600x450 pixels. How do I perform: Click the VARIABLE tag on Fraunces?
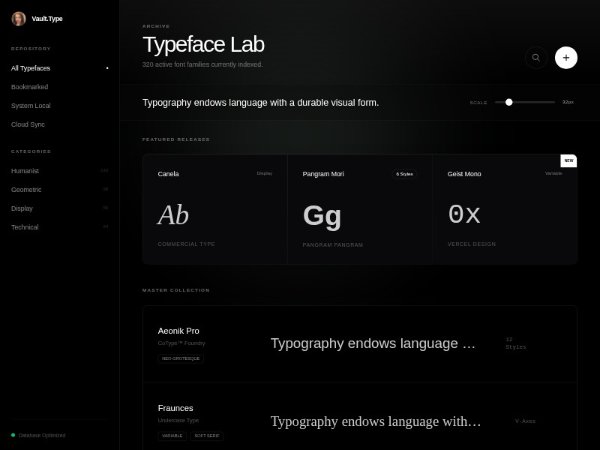pos(172,436)
